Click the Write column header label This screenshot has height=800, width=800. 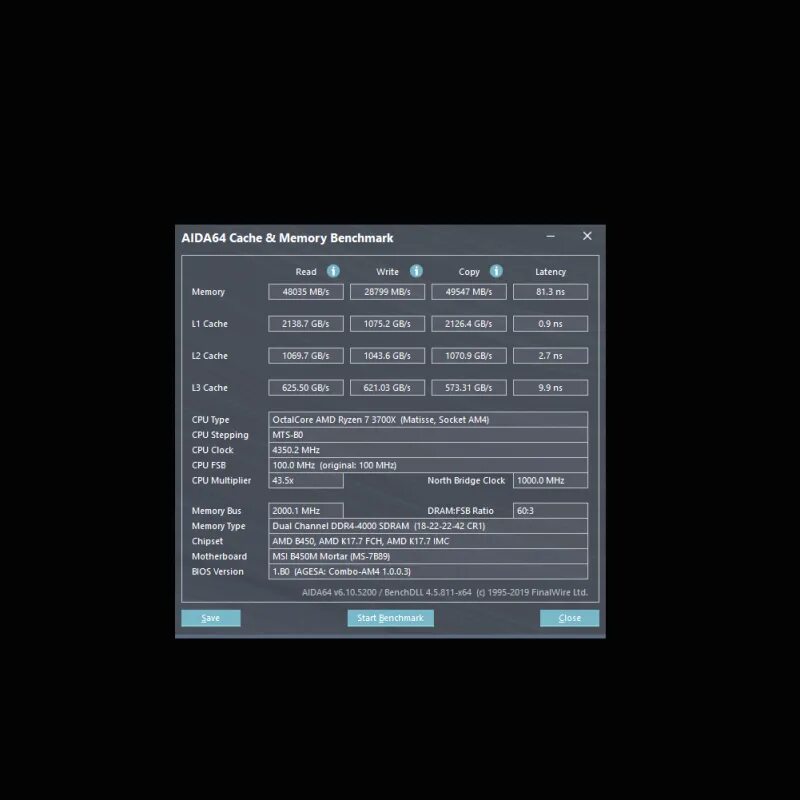(387, 272)
